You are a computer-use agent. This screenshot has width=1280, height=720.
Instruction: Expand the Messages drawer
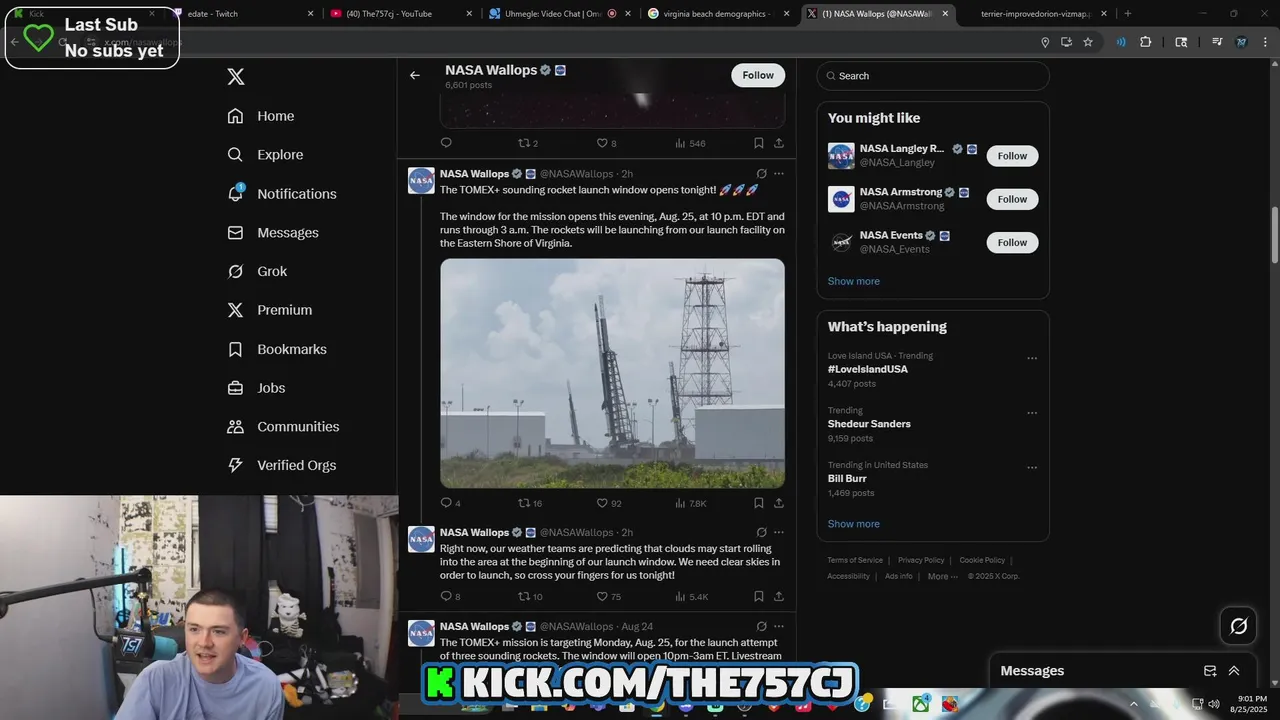pyautogui.click(x=1234, y=671)
